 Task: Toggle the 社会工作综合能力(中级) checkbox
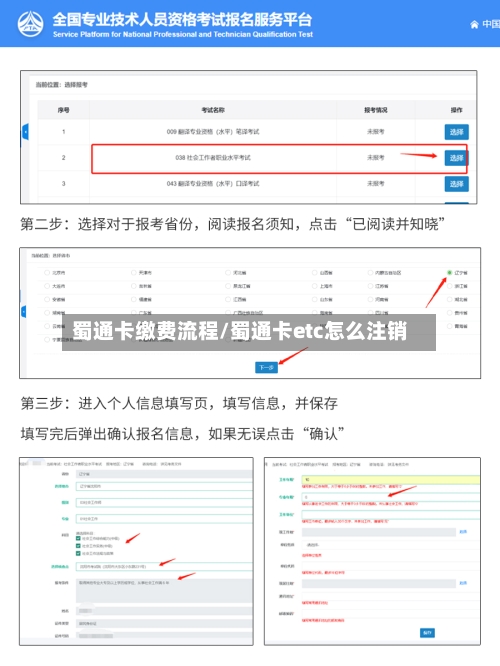[x=78, y=538]
